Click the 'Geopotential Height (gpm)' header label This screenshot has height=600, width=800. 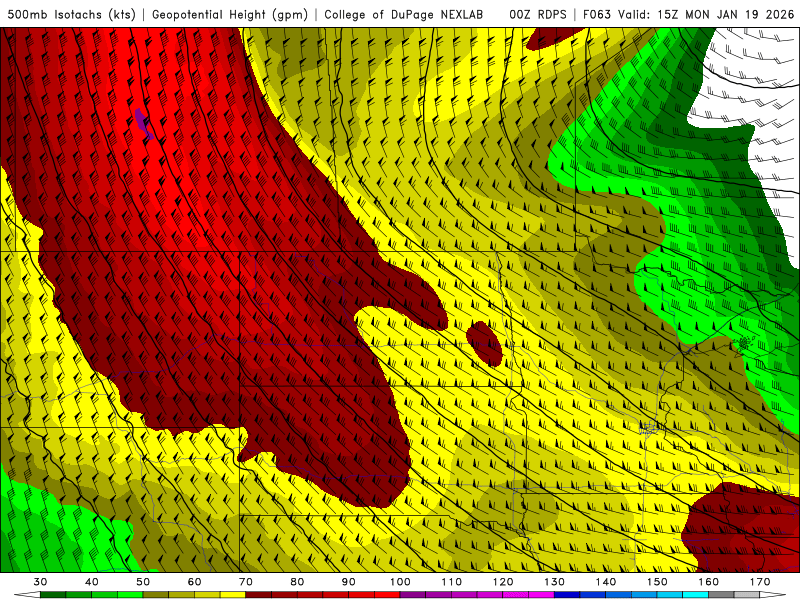pos(230,14)
